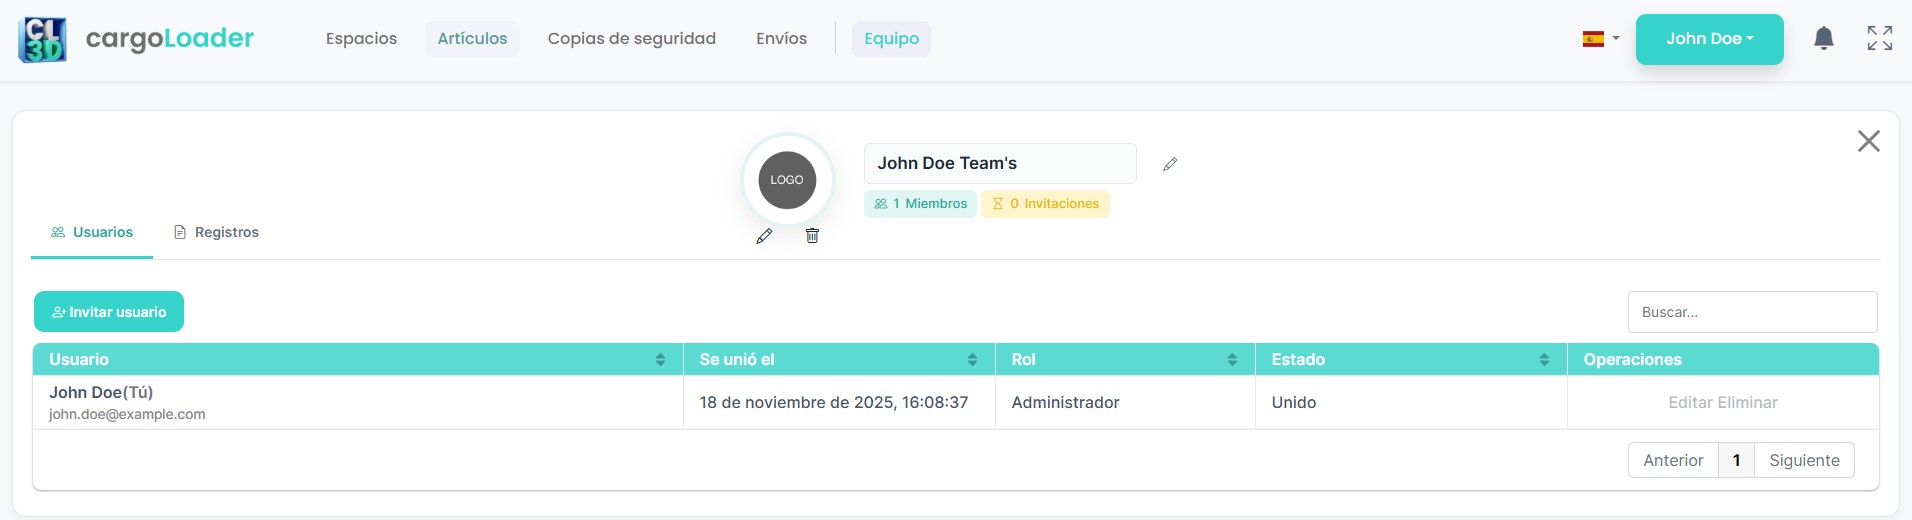The width and height of the screenshot is (1912, 520).
Task: Delete team logo using trash icon
Action: click(812, 236)
